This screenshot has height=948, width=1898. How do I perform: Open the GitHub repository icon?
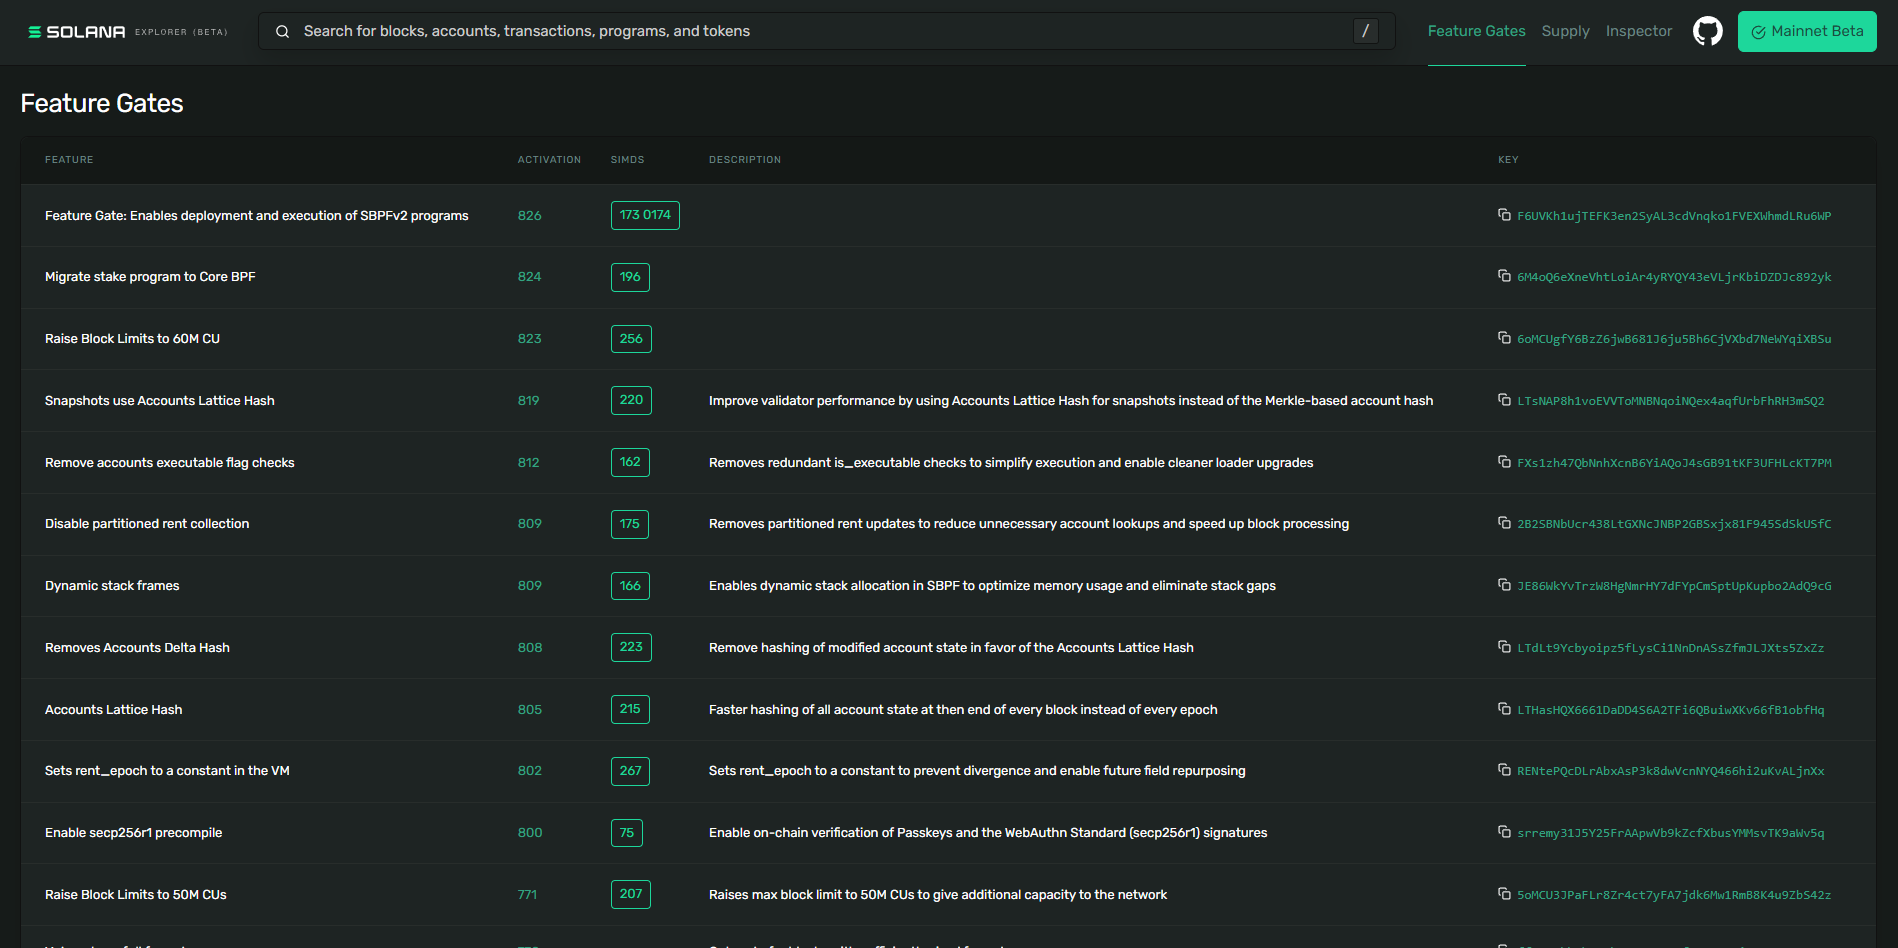tap(1707, 31)
